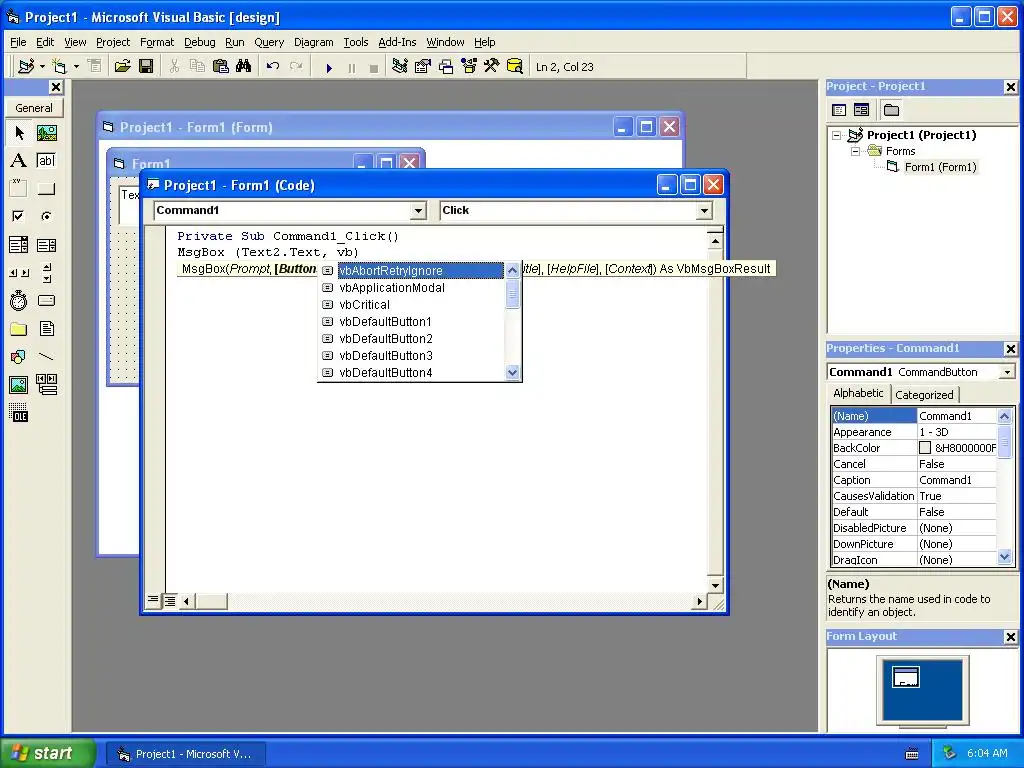
Task: Switch to Procedure View in code window
Action: click(153, 600)
